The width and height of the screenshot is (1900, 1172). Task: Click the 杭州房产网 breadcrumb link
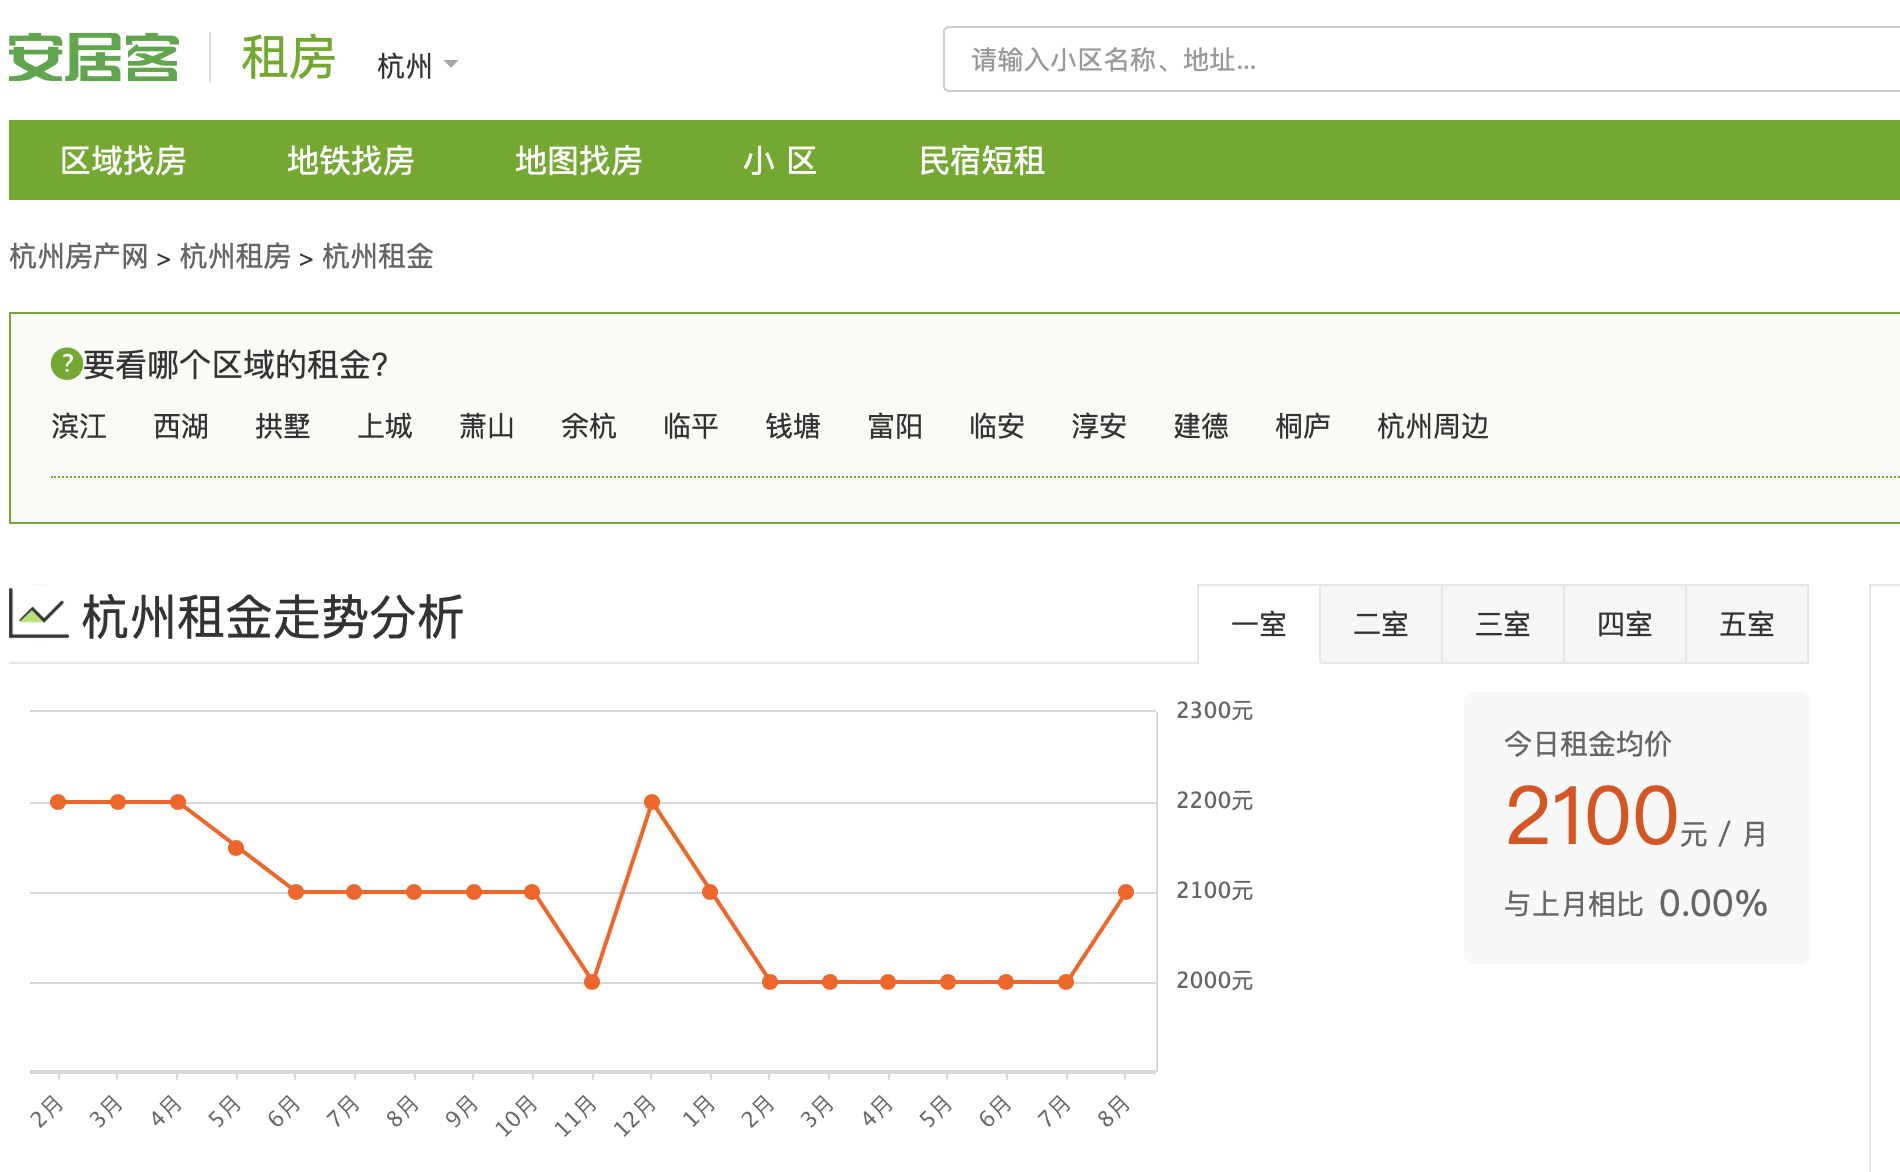click(79, 257)
